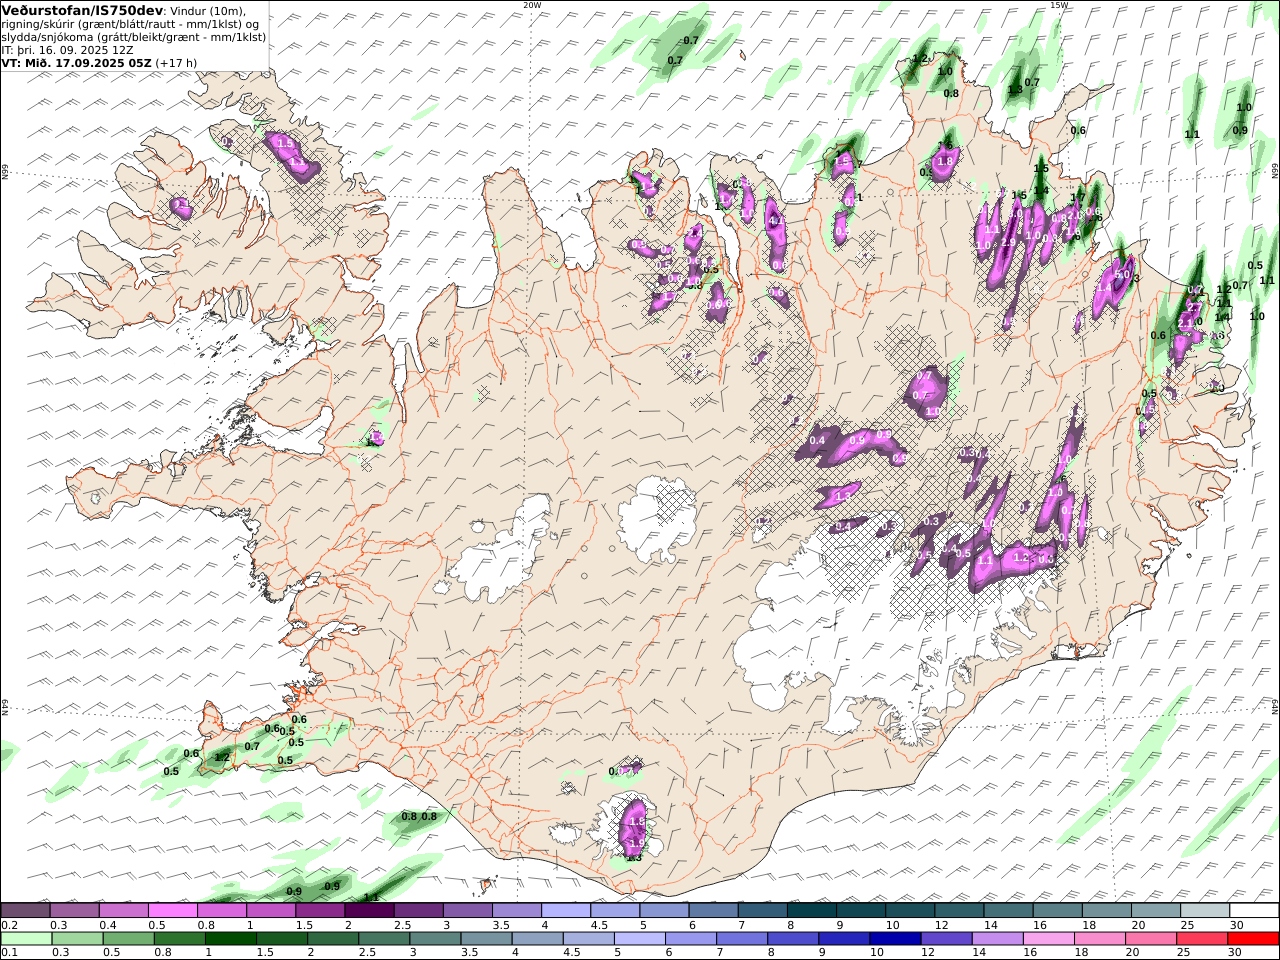Click the title text Veðurstofan/IS750dev
Screen dimensions: 1280x960
point(83,10)
